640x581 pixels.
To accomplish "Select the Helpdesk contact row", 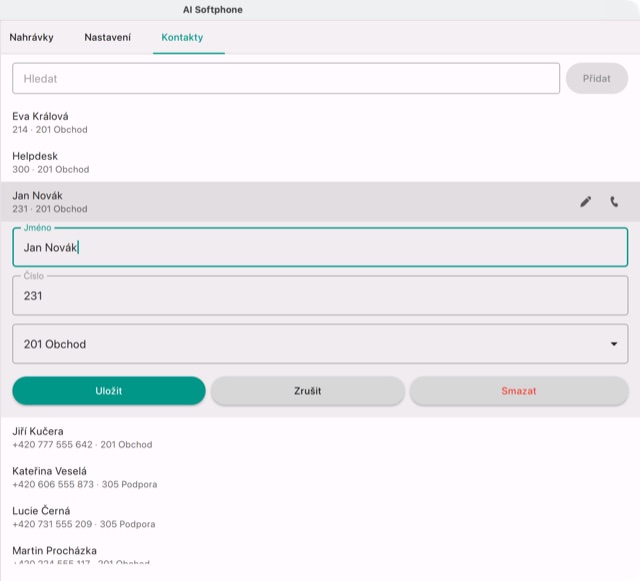I will click(x=320, y=162).
